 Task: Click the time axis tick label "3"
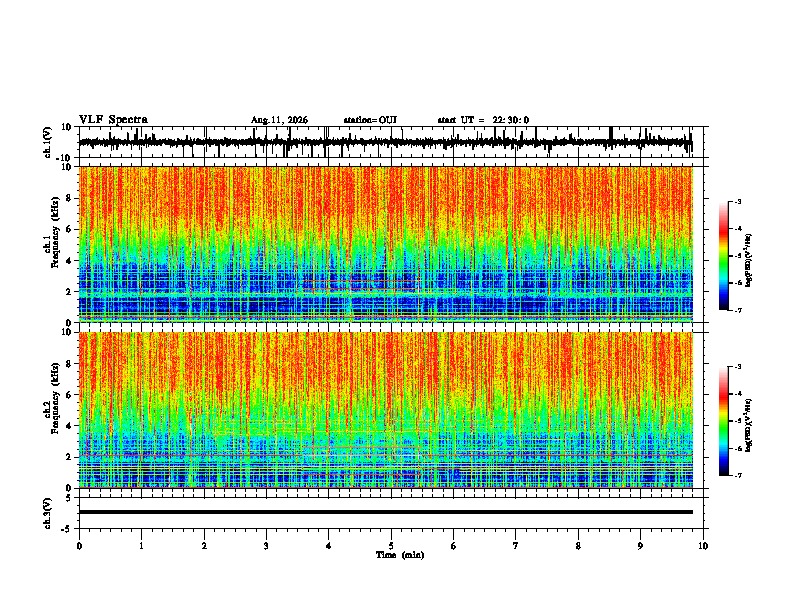[266, 546]
